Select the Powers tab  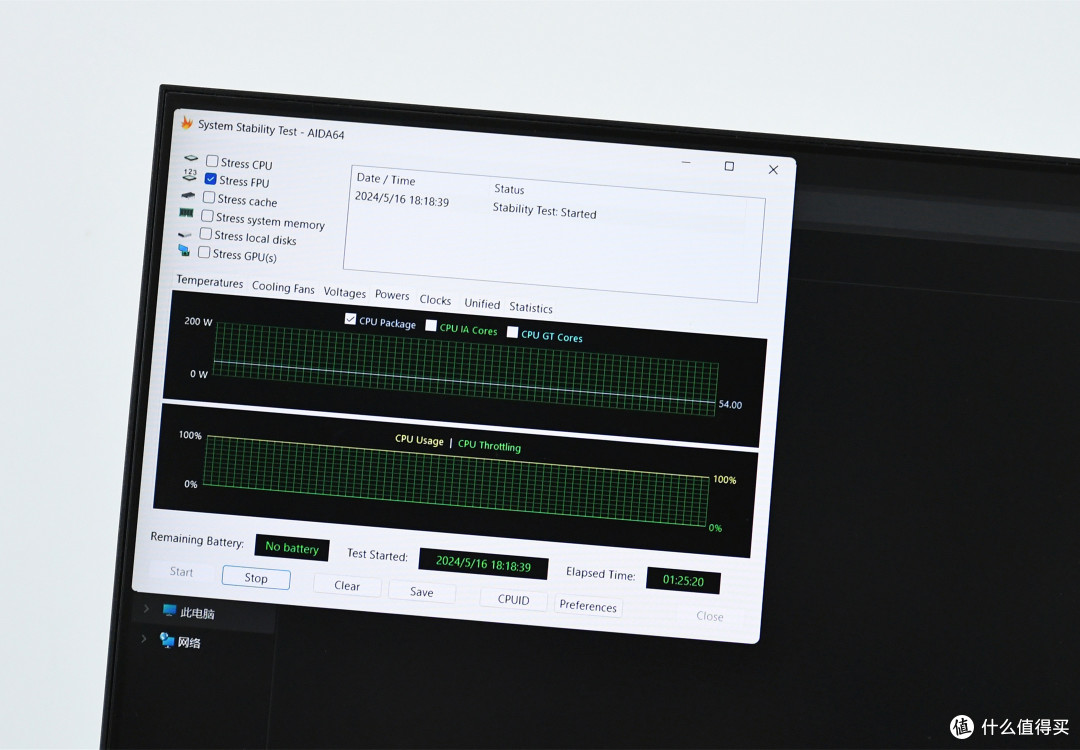(392, 295)
